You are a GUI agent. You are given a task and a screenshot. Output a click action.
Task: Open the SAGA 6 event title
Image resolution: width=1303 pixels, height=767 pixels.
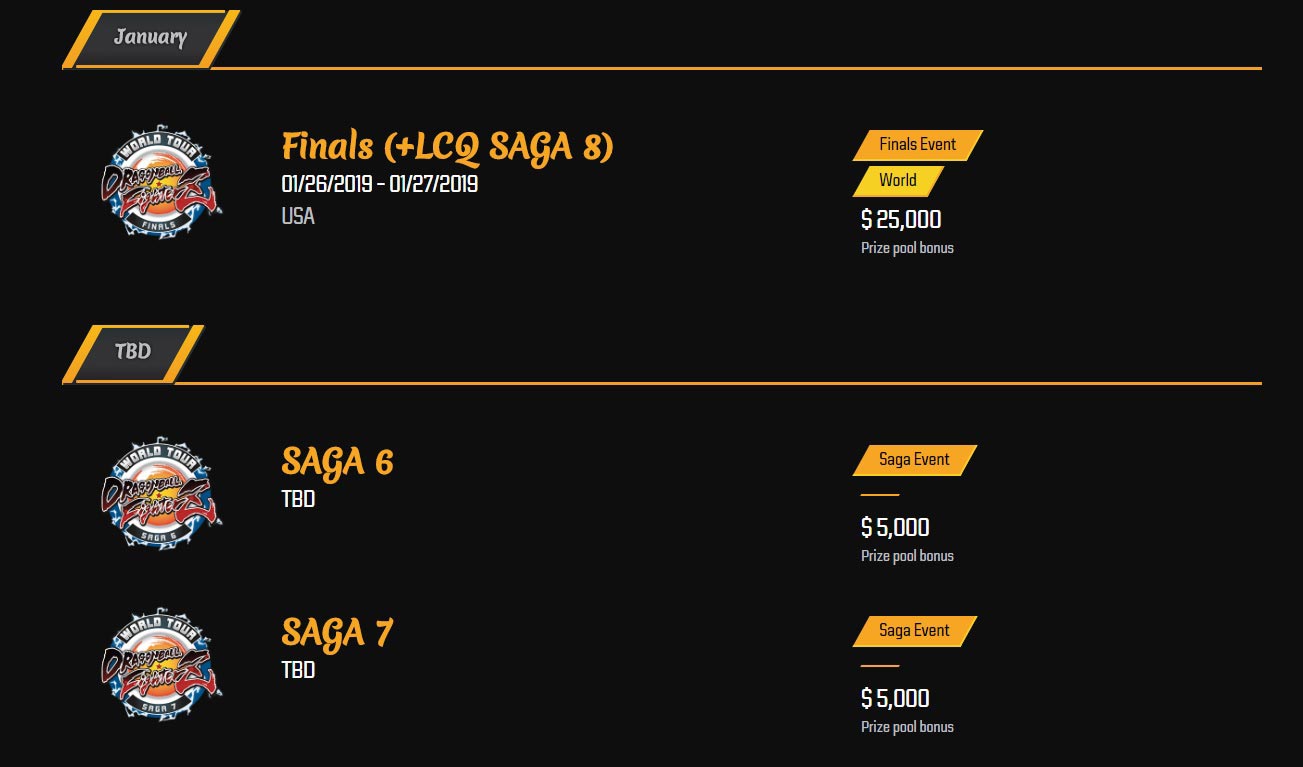pos(337,462)
